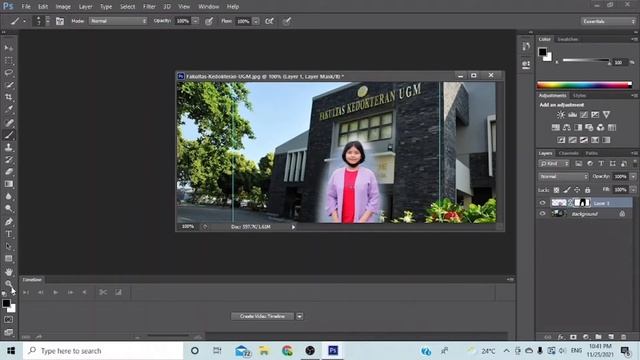The image size is (640, 360).
Task: Switch to the Paths tab
Action: coord(591,153)
